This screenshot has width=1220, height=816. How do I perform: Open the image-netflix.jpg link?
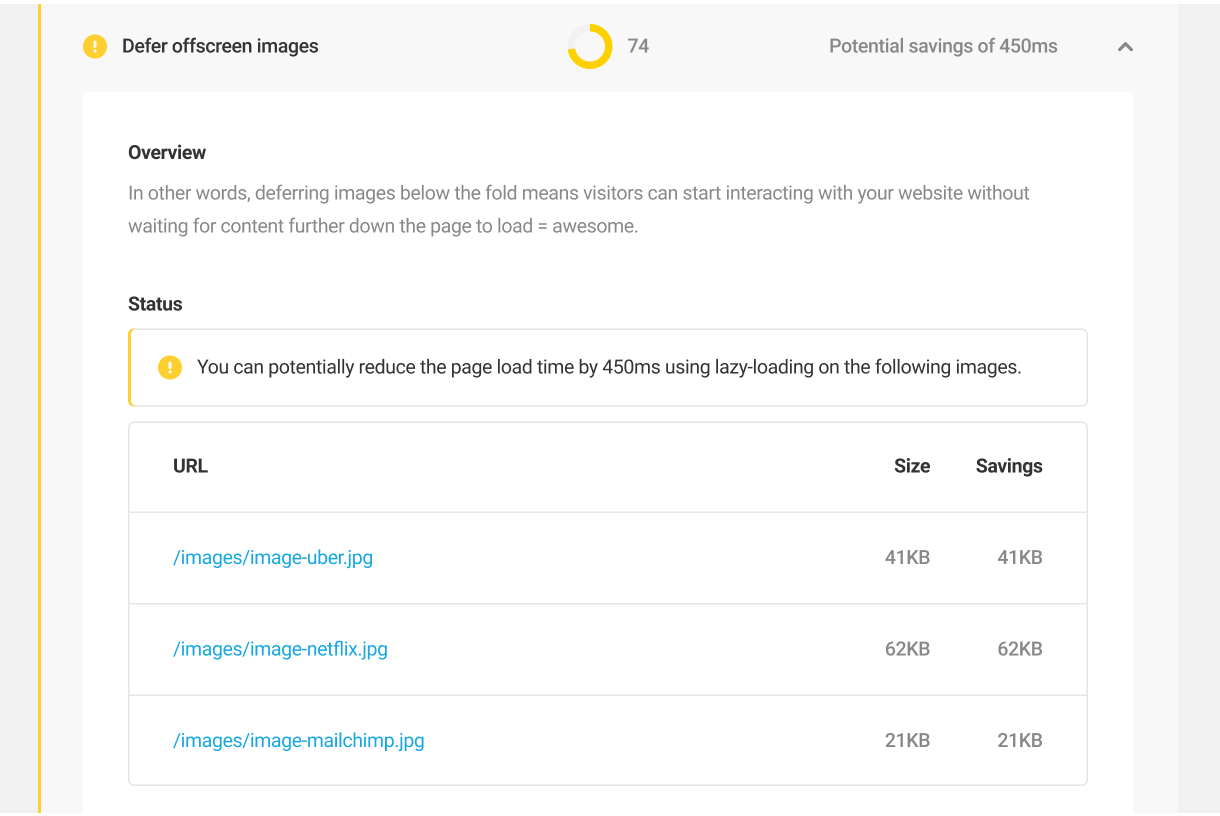[280, 649]
